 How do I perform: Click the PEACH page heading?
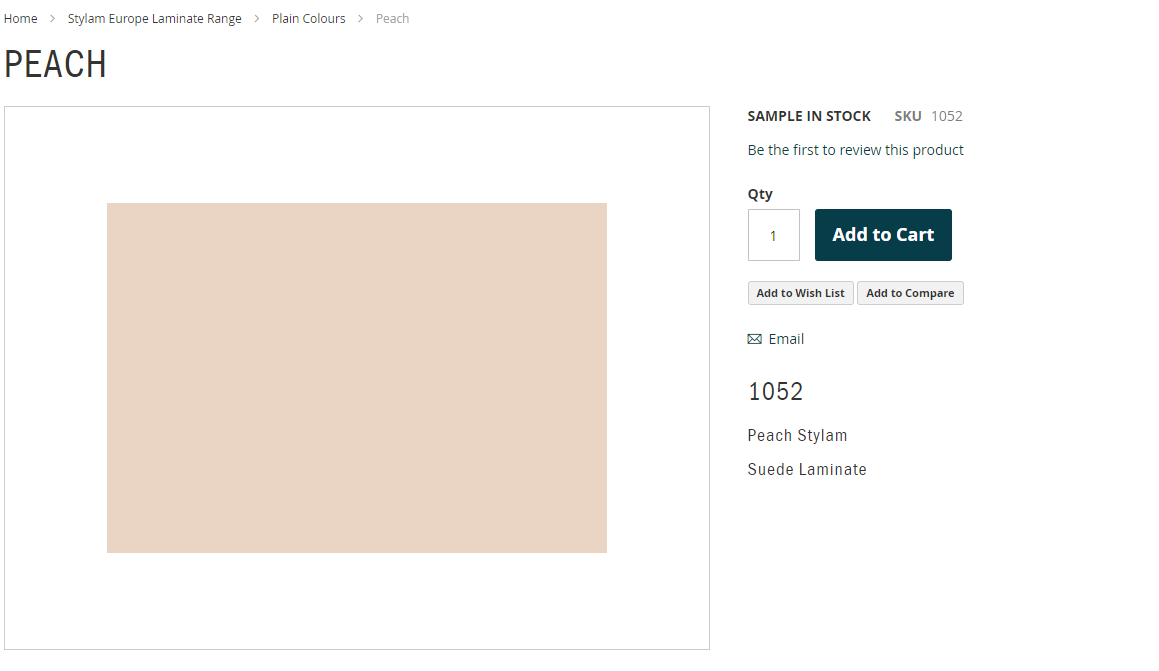[55, 64]
